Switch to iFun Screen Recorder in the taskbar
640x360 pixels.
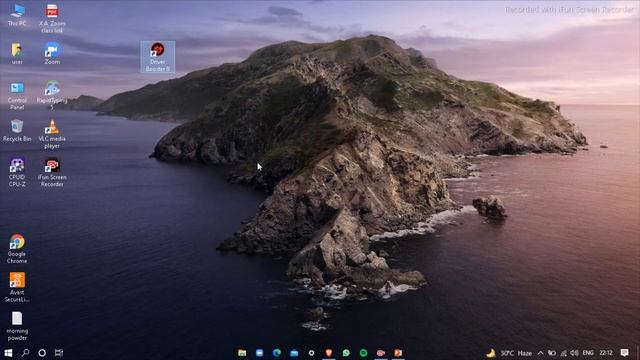(381, 353)
